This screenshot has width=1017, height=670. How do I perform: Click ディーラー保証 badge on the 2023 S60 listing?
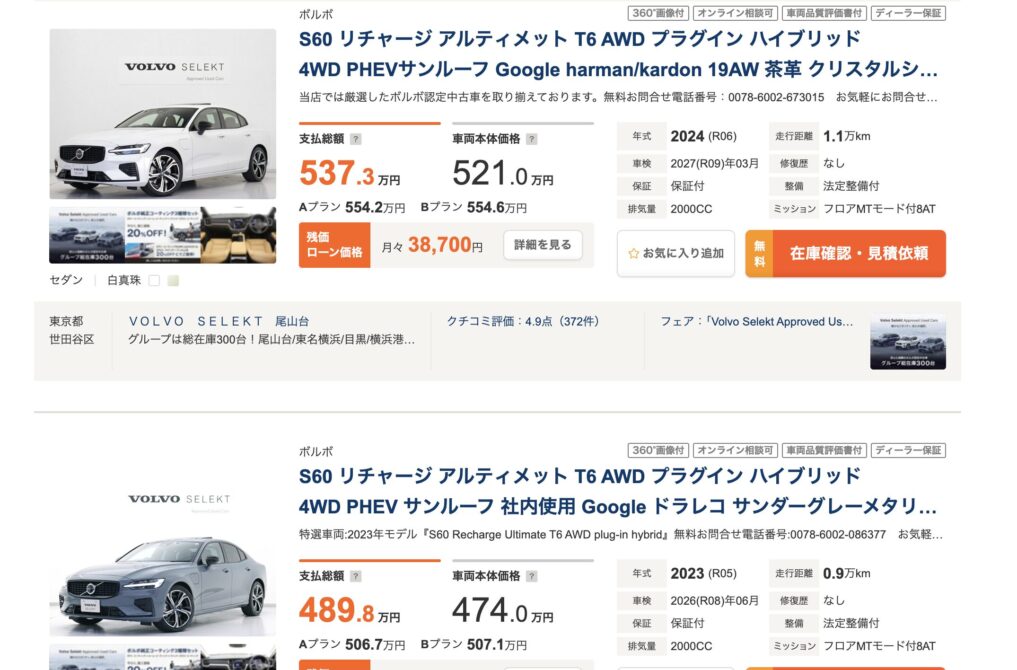[908, 451]
